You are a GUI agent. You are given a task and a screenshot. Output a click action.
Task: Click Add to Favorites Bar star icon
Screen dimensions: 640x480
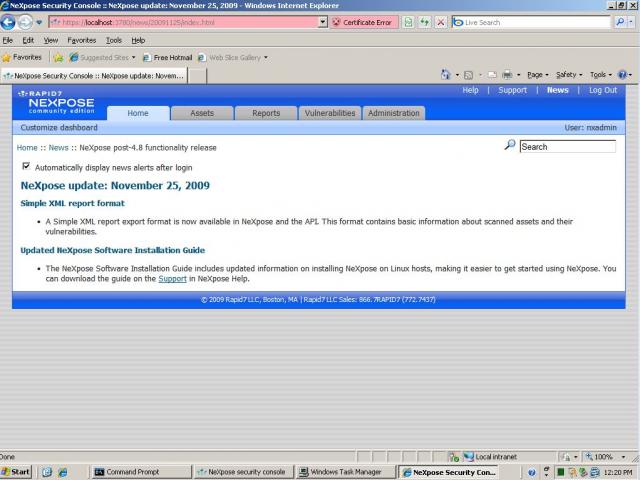[x=58, y=58]
